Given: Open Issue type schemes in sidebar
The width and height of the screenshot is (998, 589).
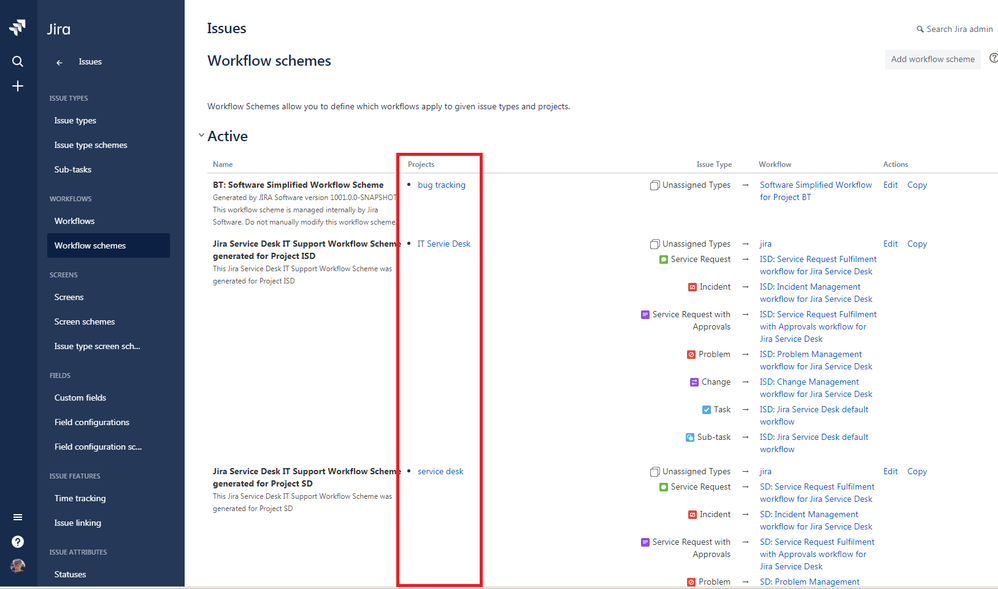Looking at the screenshot, I should click(x=90, y=145).
